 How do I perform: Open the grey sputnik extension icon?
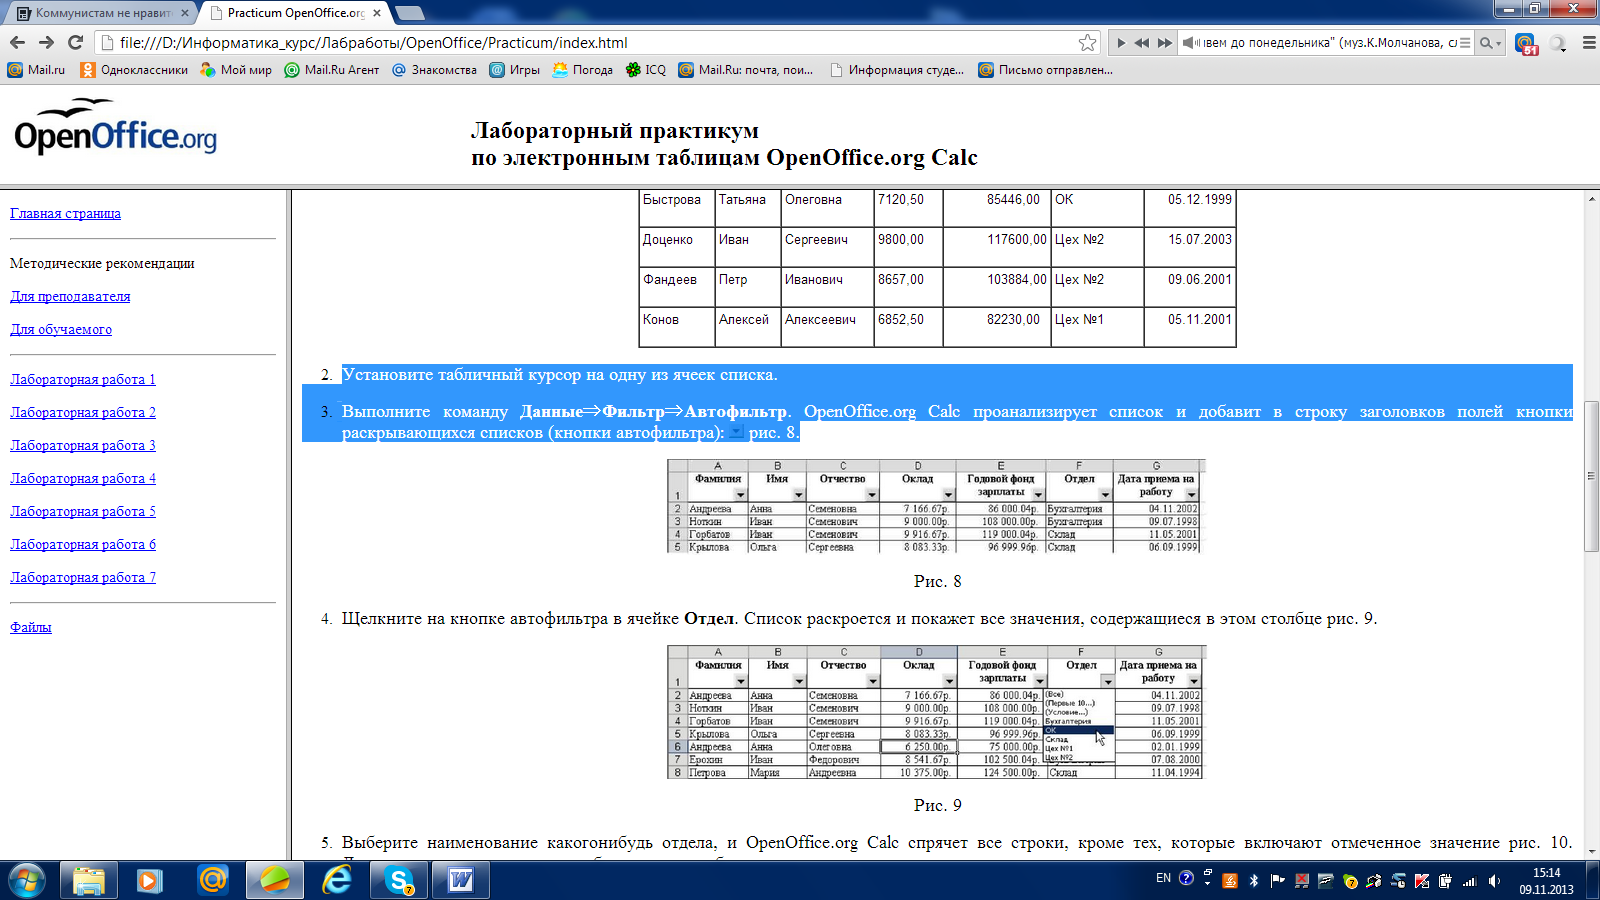pos(1558,43)
